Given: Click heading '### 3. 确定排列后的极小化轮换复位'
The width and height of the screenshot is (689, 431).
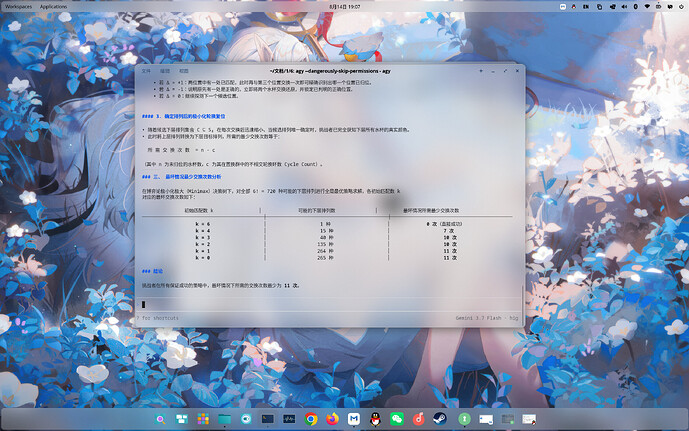Looking at the screenshot, I should (x=183, y=116).
